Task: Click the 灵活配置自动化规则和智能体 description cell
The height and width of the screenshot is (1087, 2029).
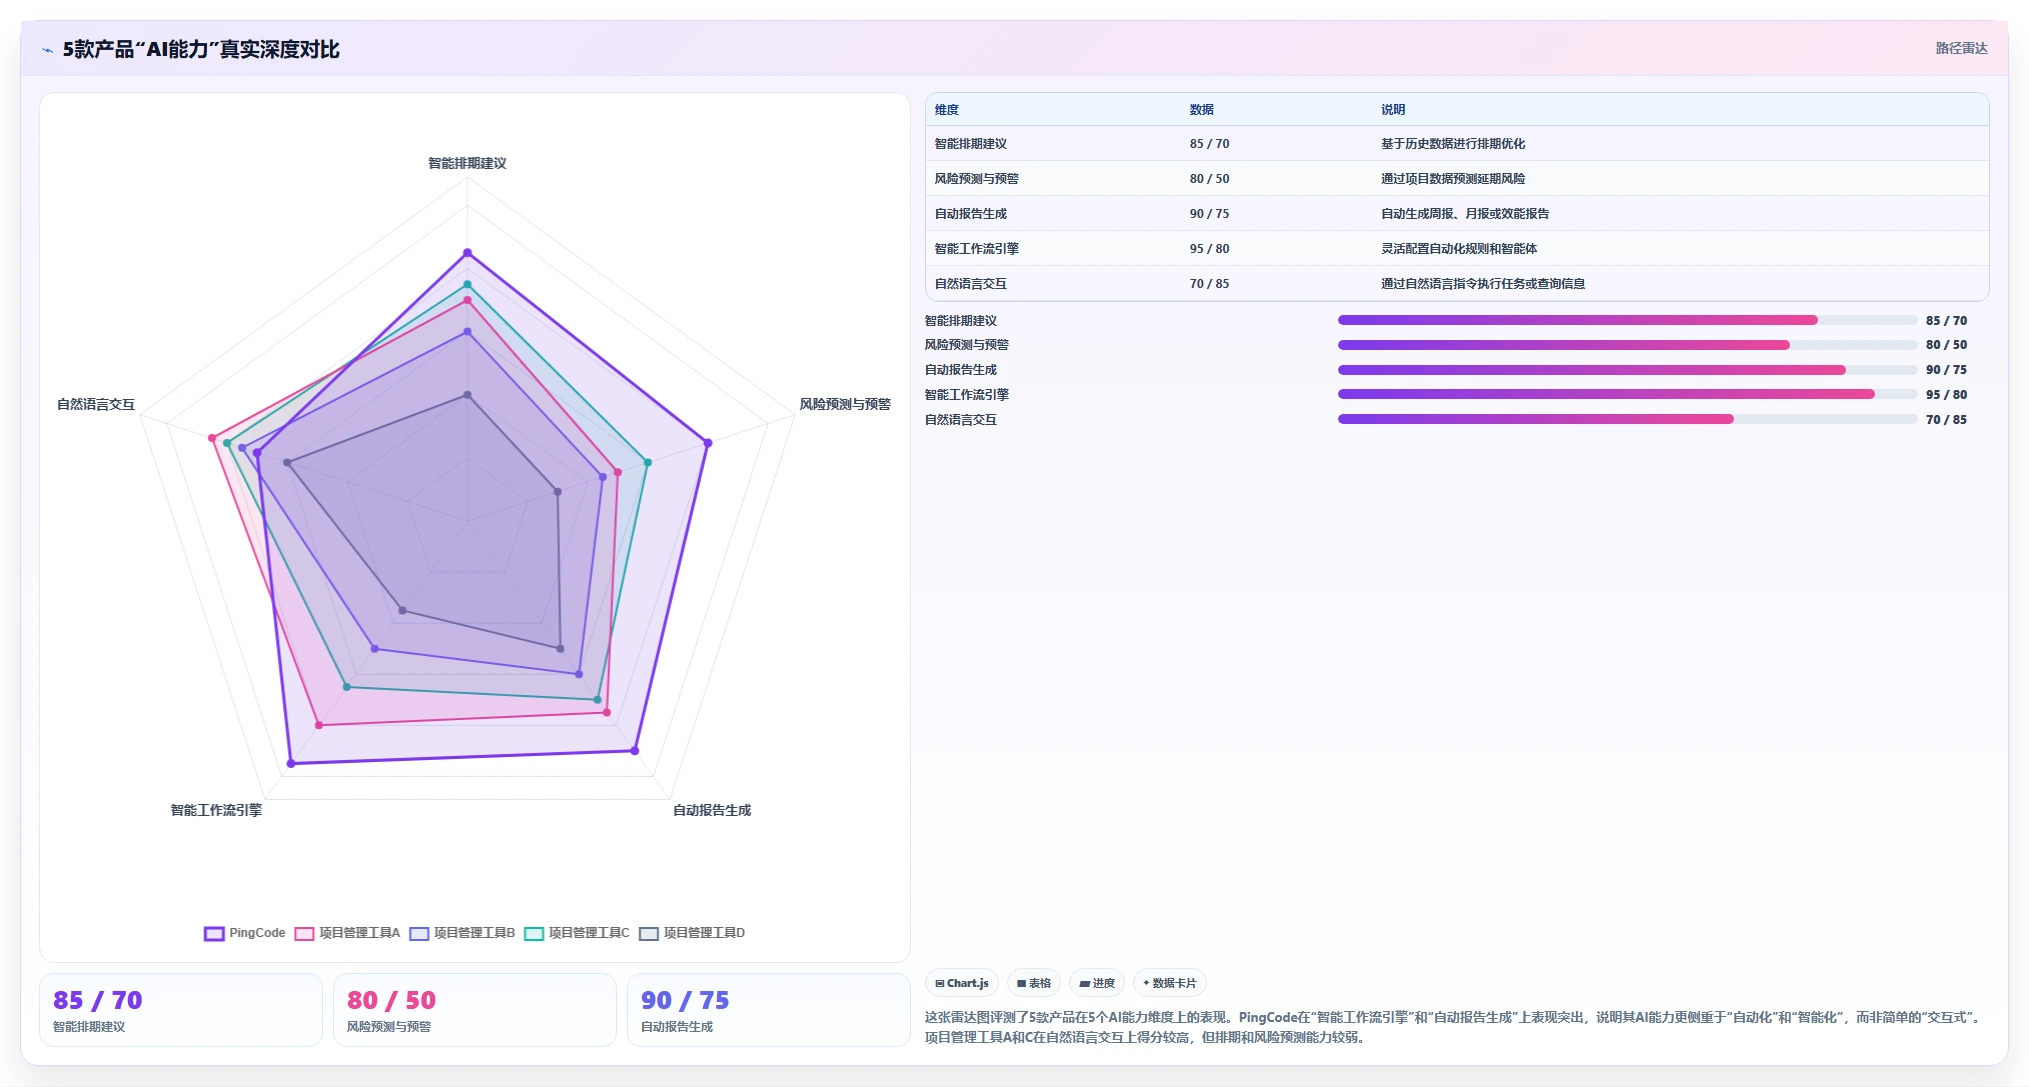Action: (x=1459, y=249)
